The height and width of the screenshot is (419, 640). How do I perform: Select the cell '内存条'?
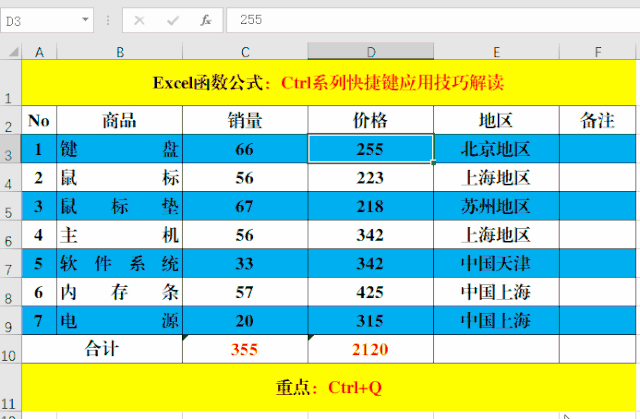coord(120,292)
